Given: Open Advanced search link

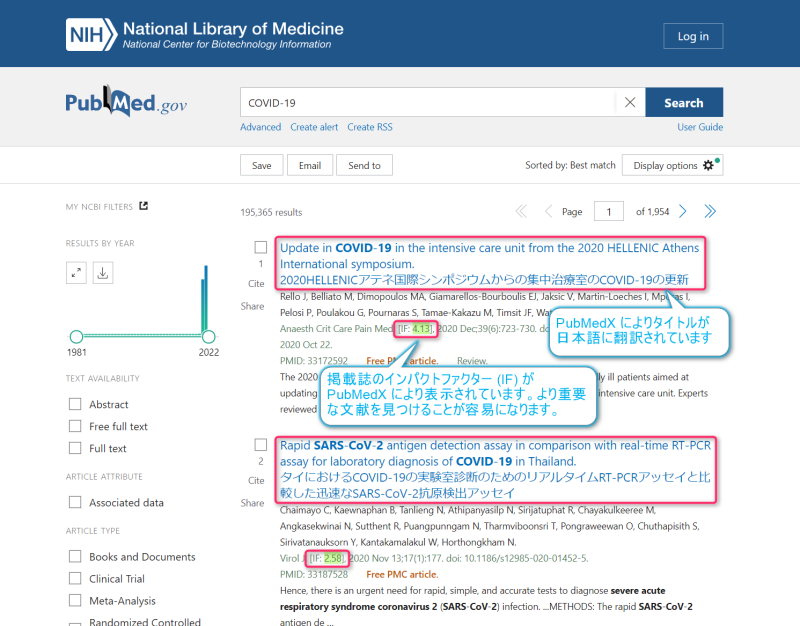Looking at the screenshot, I should [261, 127].
